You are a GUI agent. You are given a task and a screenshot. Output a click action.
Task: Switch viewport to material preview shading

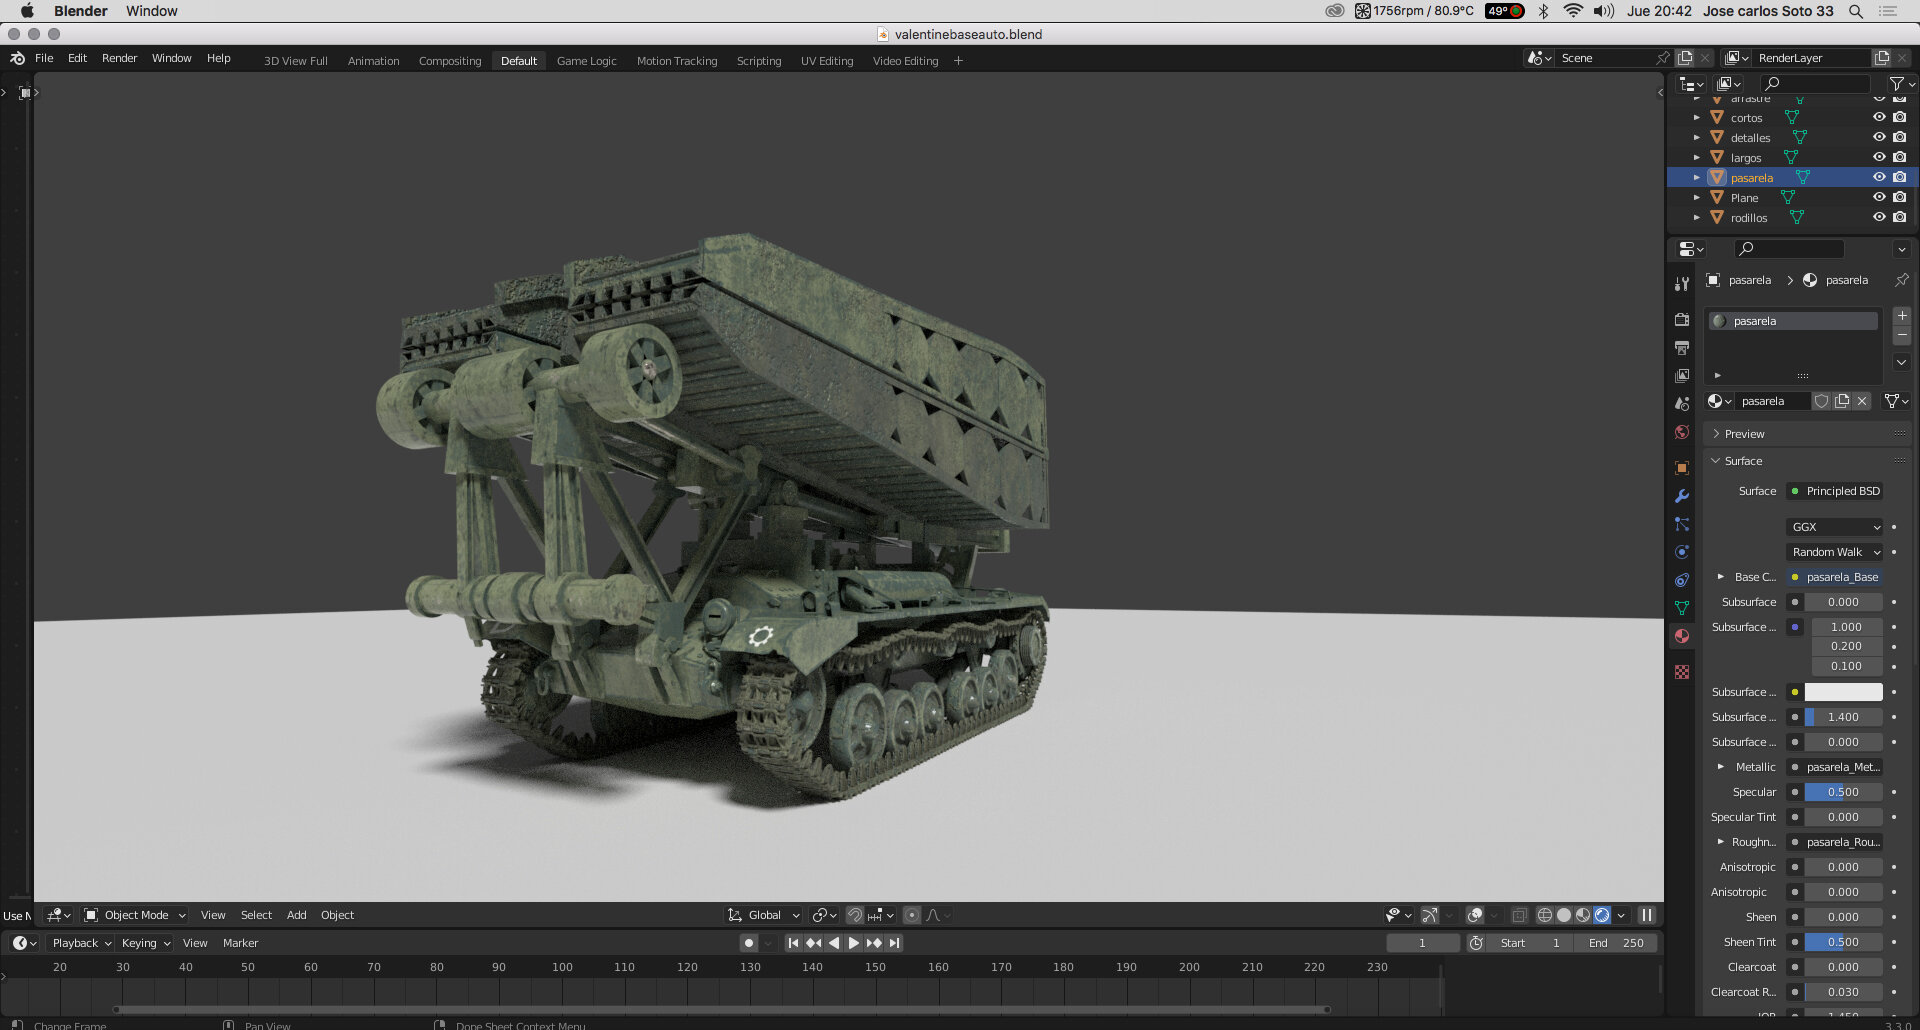pos(1583,915)
